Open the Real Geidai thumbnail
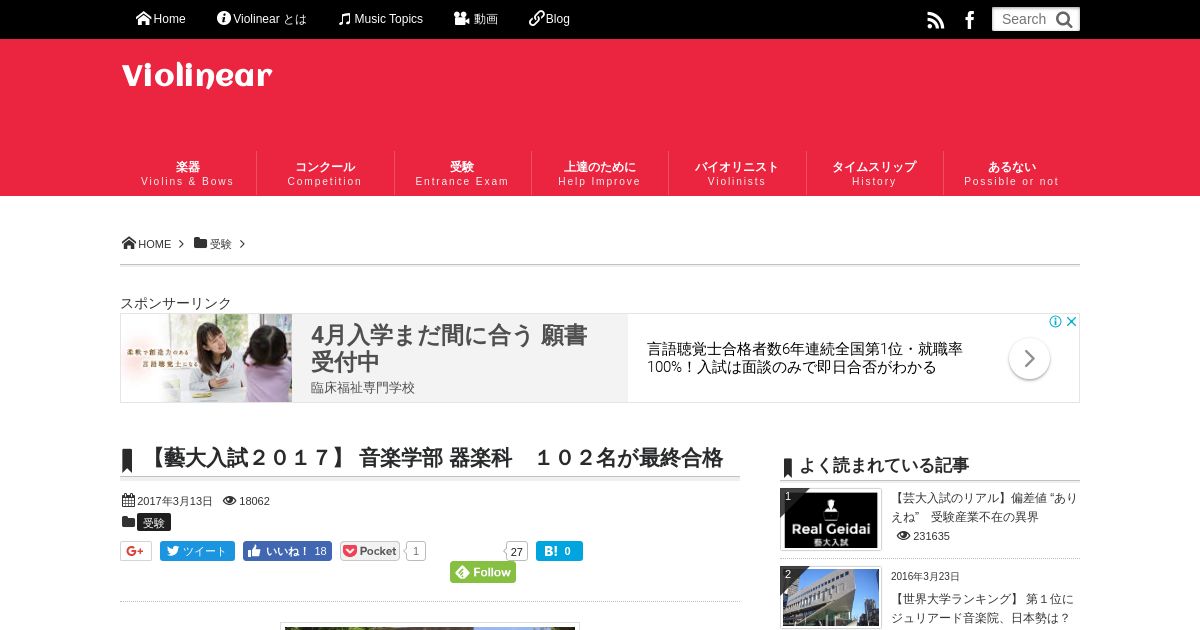Image resolution: width=1200 pixels, height=630 pixels. point(831,520)
